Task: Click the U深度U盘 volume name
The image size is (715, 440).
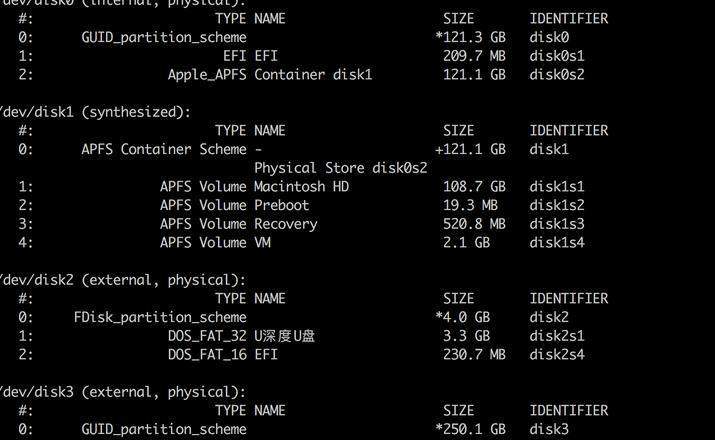Action: click(285, 336)
